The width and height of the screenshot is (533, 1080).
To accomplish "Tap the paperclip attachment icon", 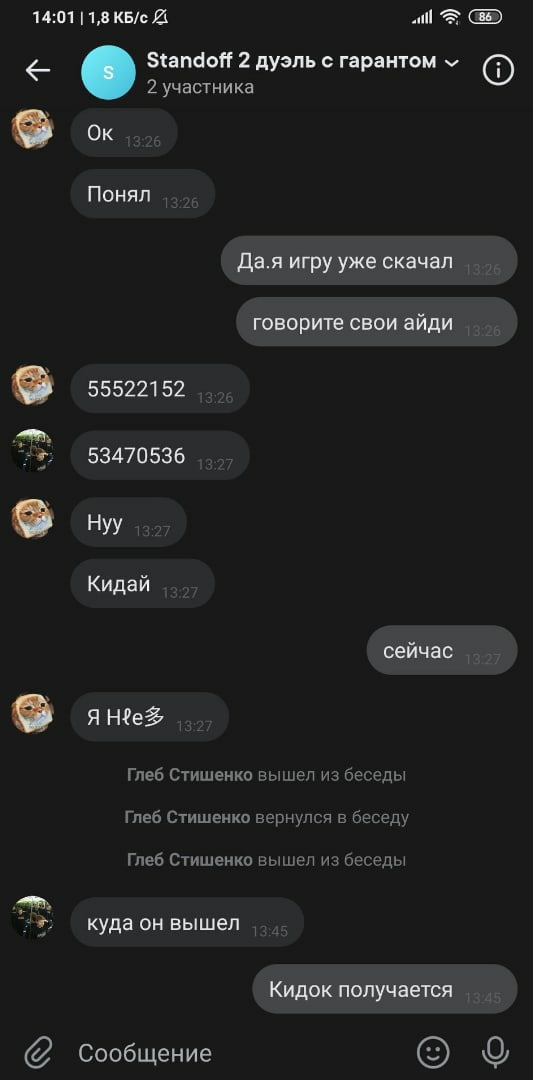I will 39,1053.
